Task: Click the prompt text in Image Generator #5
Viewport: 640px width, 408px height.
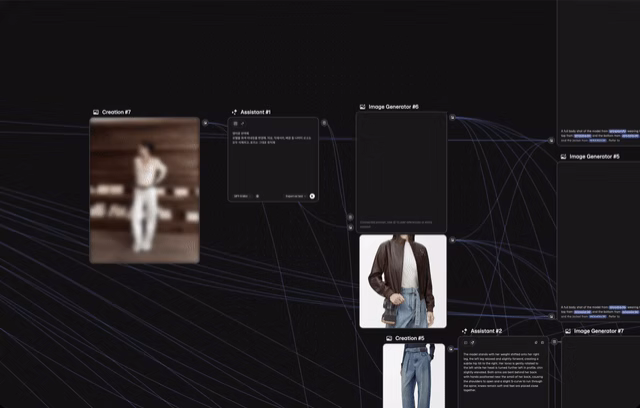Action: pyautogui.click(x=600, y=312)
